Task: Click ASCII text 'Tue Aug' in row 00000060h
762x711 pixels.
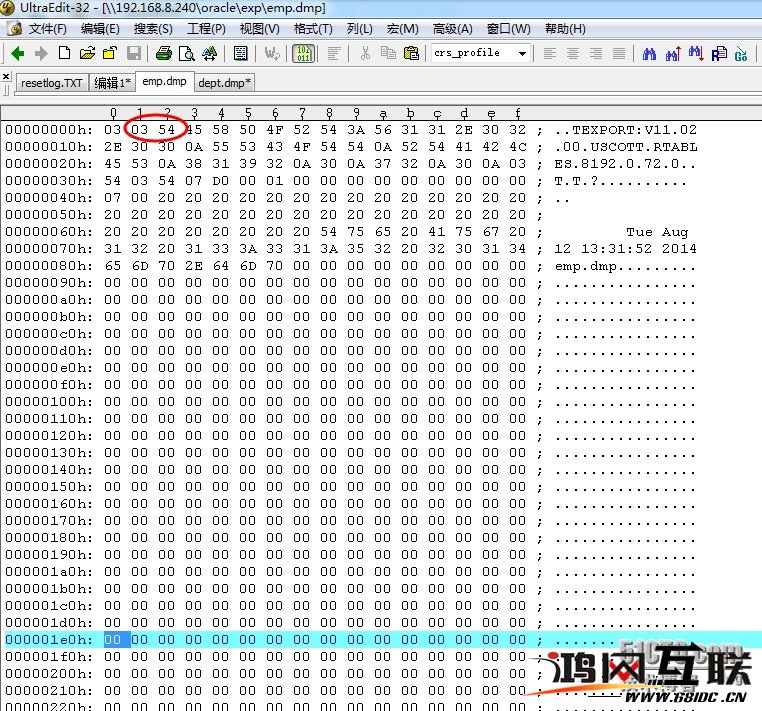Action: [x=657, y=232]
